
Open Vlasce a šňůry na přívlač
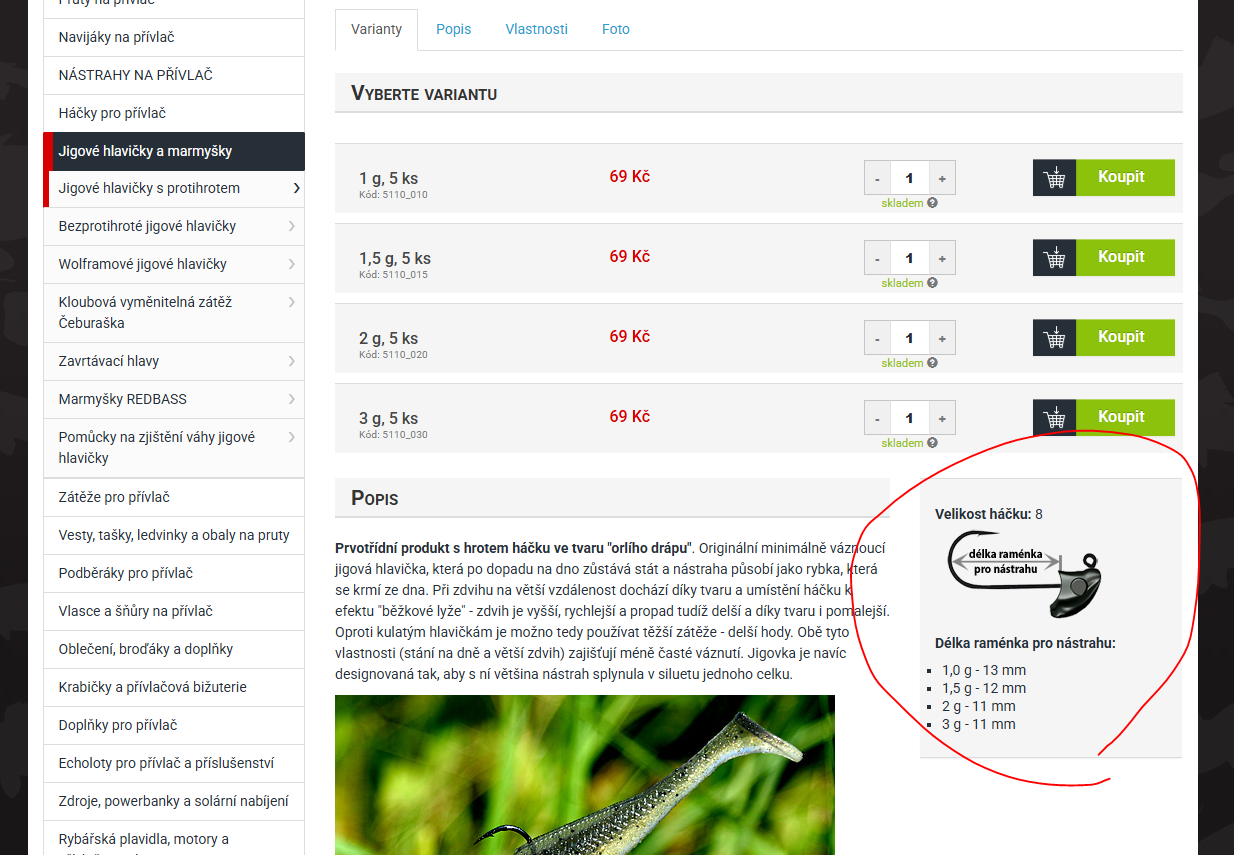coord(174,611)
